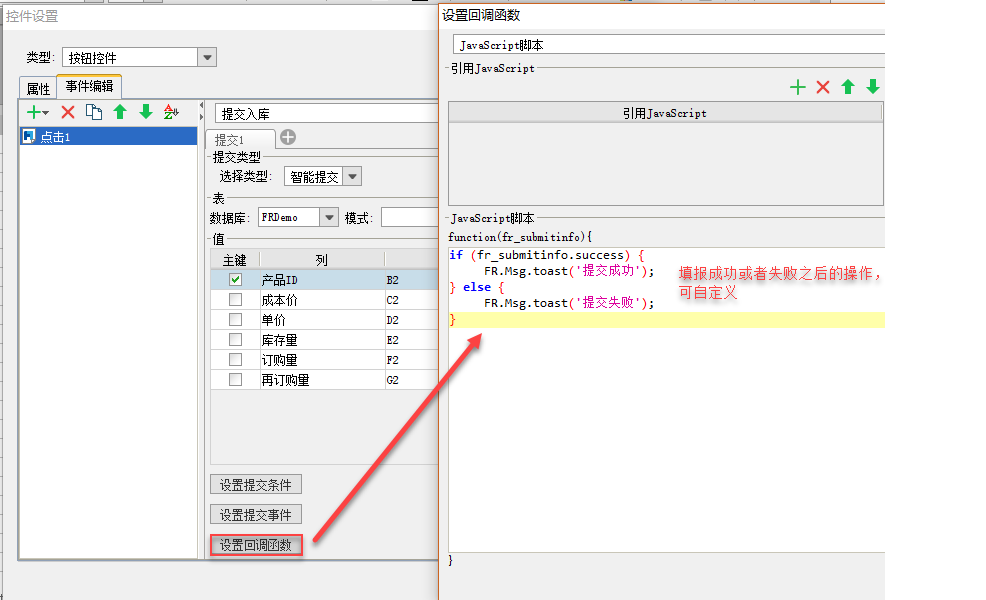Select the 提交1 tab
The image size is (986, 600).
coord(240,139)
